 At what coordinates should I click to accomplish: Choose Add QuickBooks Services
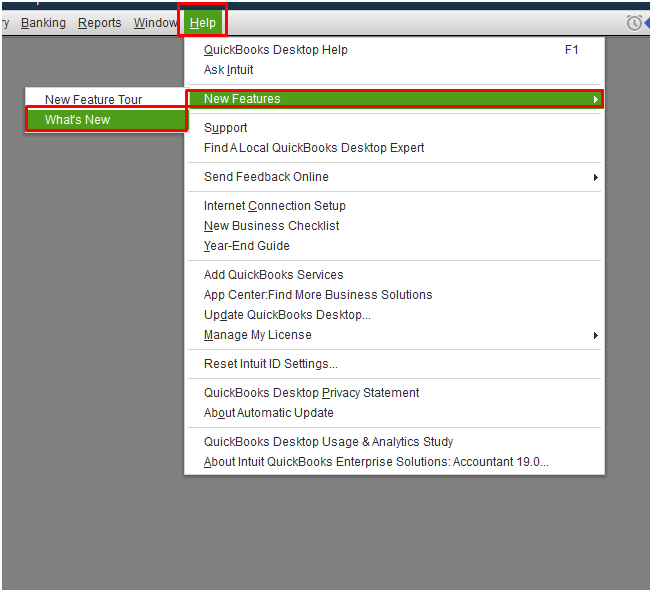click(395, 275)
